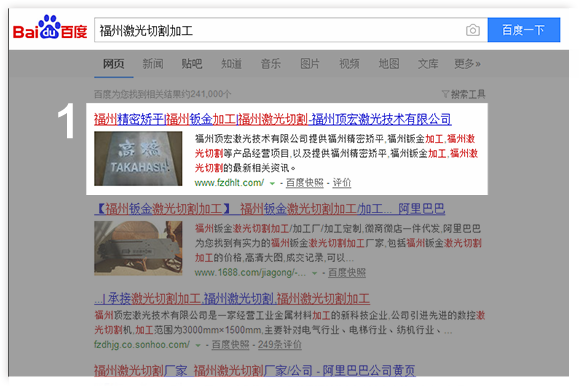
Task: Open the 249条评价 link
Action: point(280,345)
